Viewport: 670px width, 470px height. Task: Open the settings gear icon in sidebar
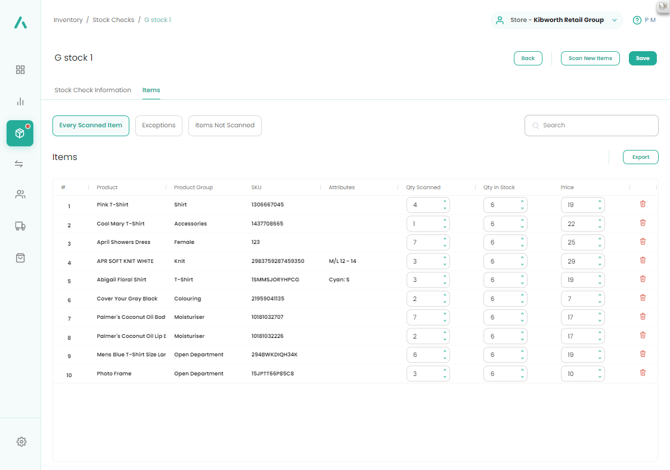point(21,441)
